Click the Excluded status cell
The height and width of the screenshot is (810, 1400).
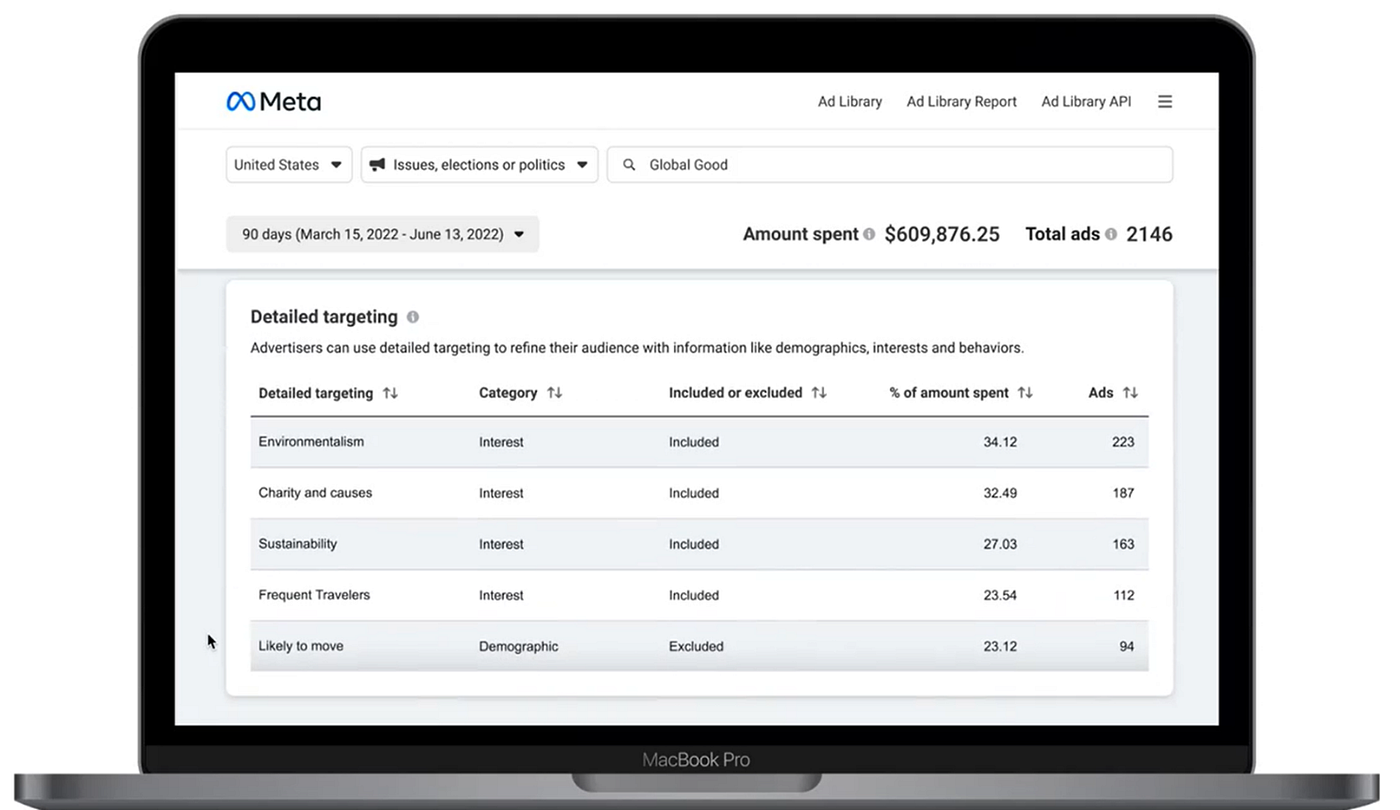(x=696, y=646)
